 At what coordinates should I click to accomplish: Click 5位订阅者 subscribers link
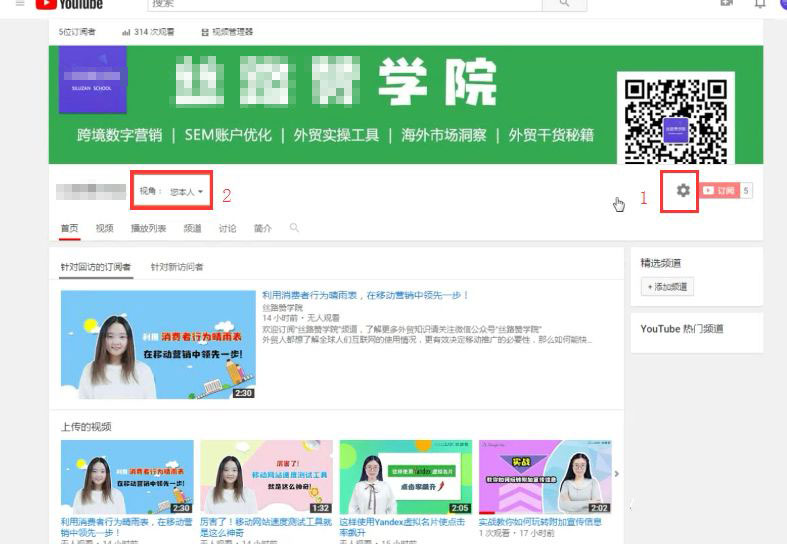tap(77, 32)
